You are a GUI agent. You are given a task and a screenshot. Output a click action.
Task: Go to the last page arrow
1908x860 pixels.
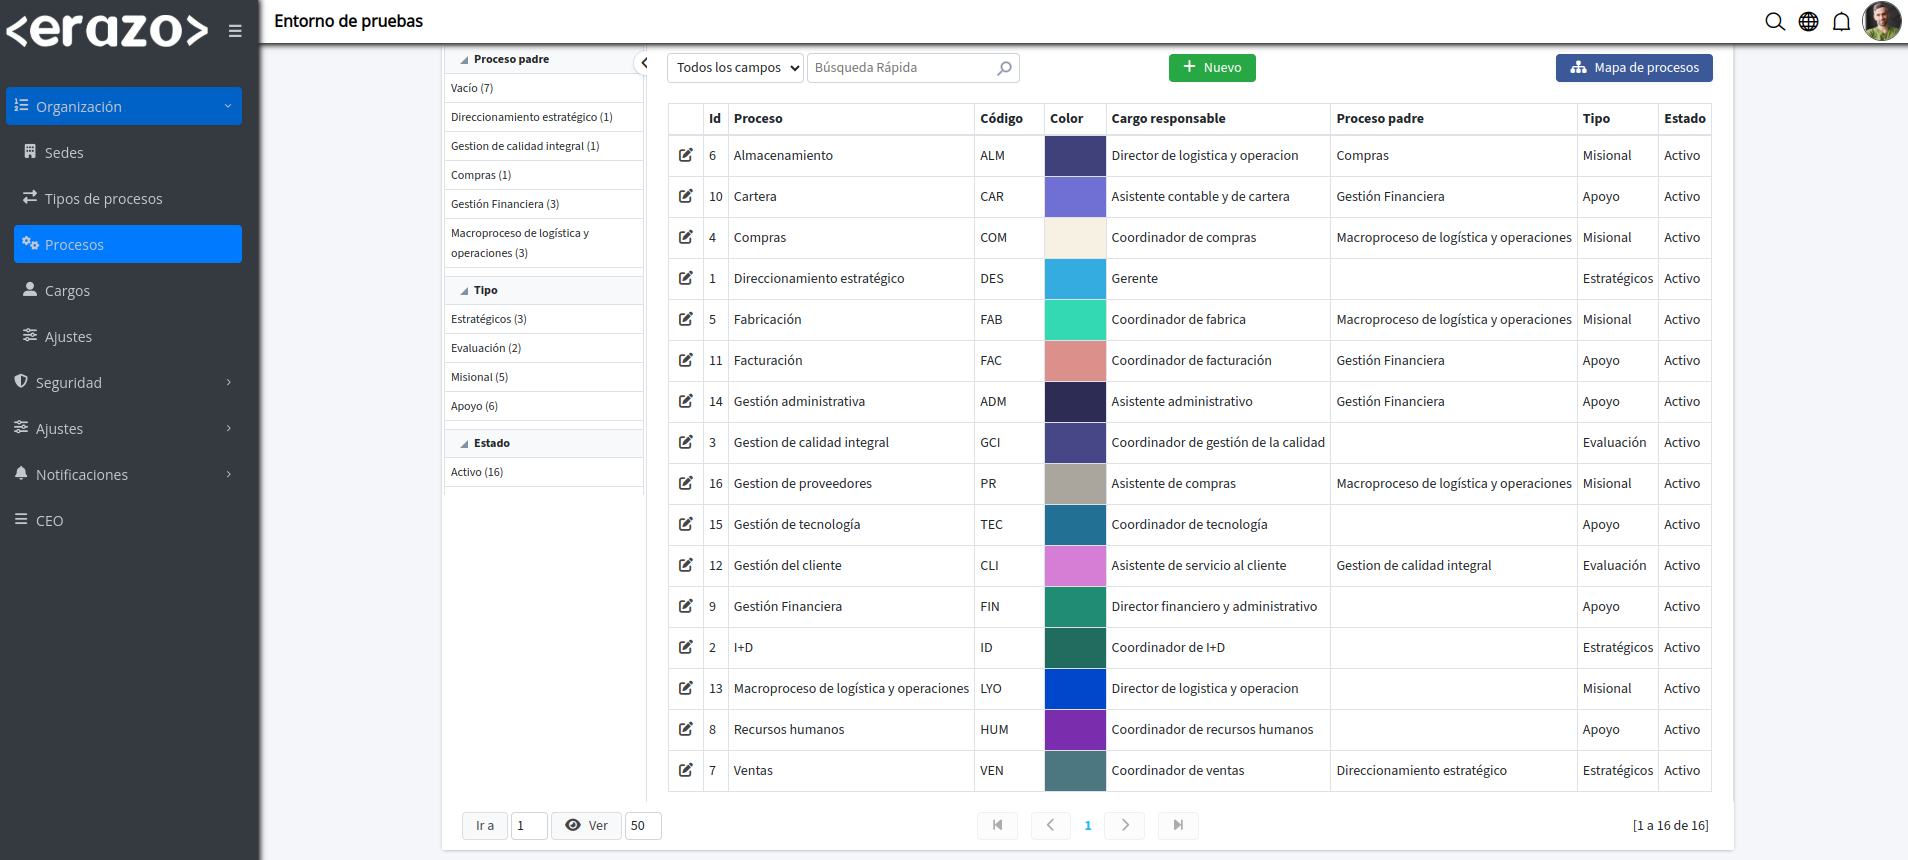pos(1178,825)
